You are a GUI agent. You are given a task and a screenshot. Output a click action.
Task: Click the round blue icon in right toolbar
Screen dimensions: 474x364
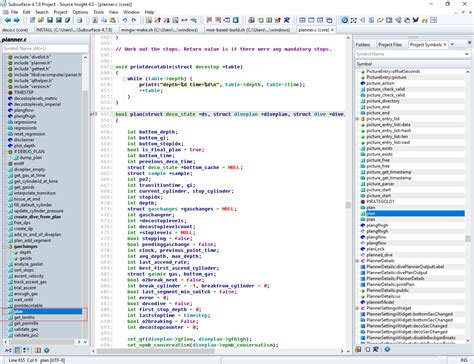[344, 20]
